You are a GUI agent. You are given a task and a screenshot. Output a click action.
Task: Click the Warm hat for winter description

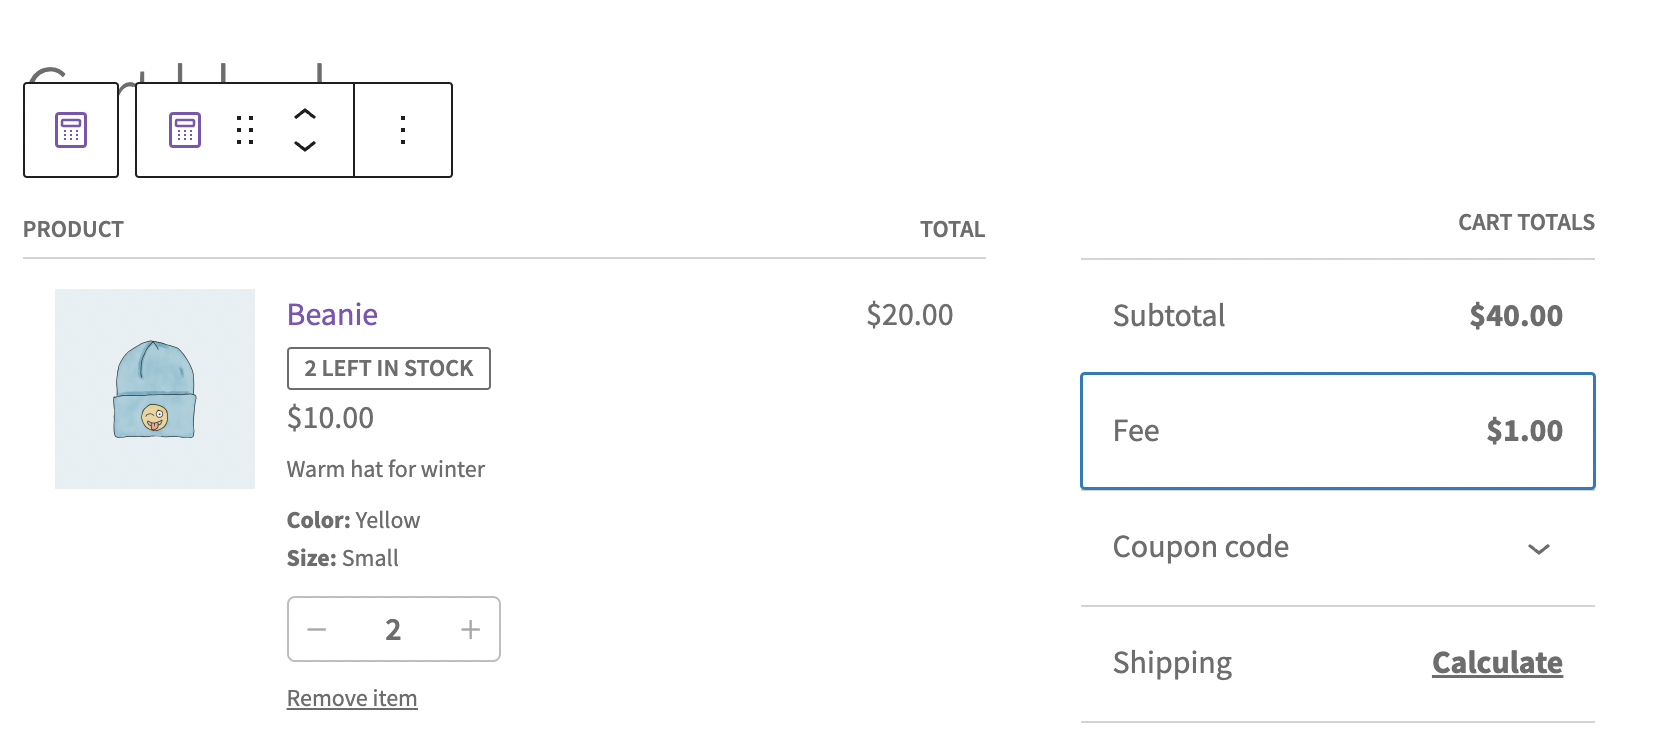(385, 468)
